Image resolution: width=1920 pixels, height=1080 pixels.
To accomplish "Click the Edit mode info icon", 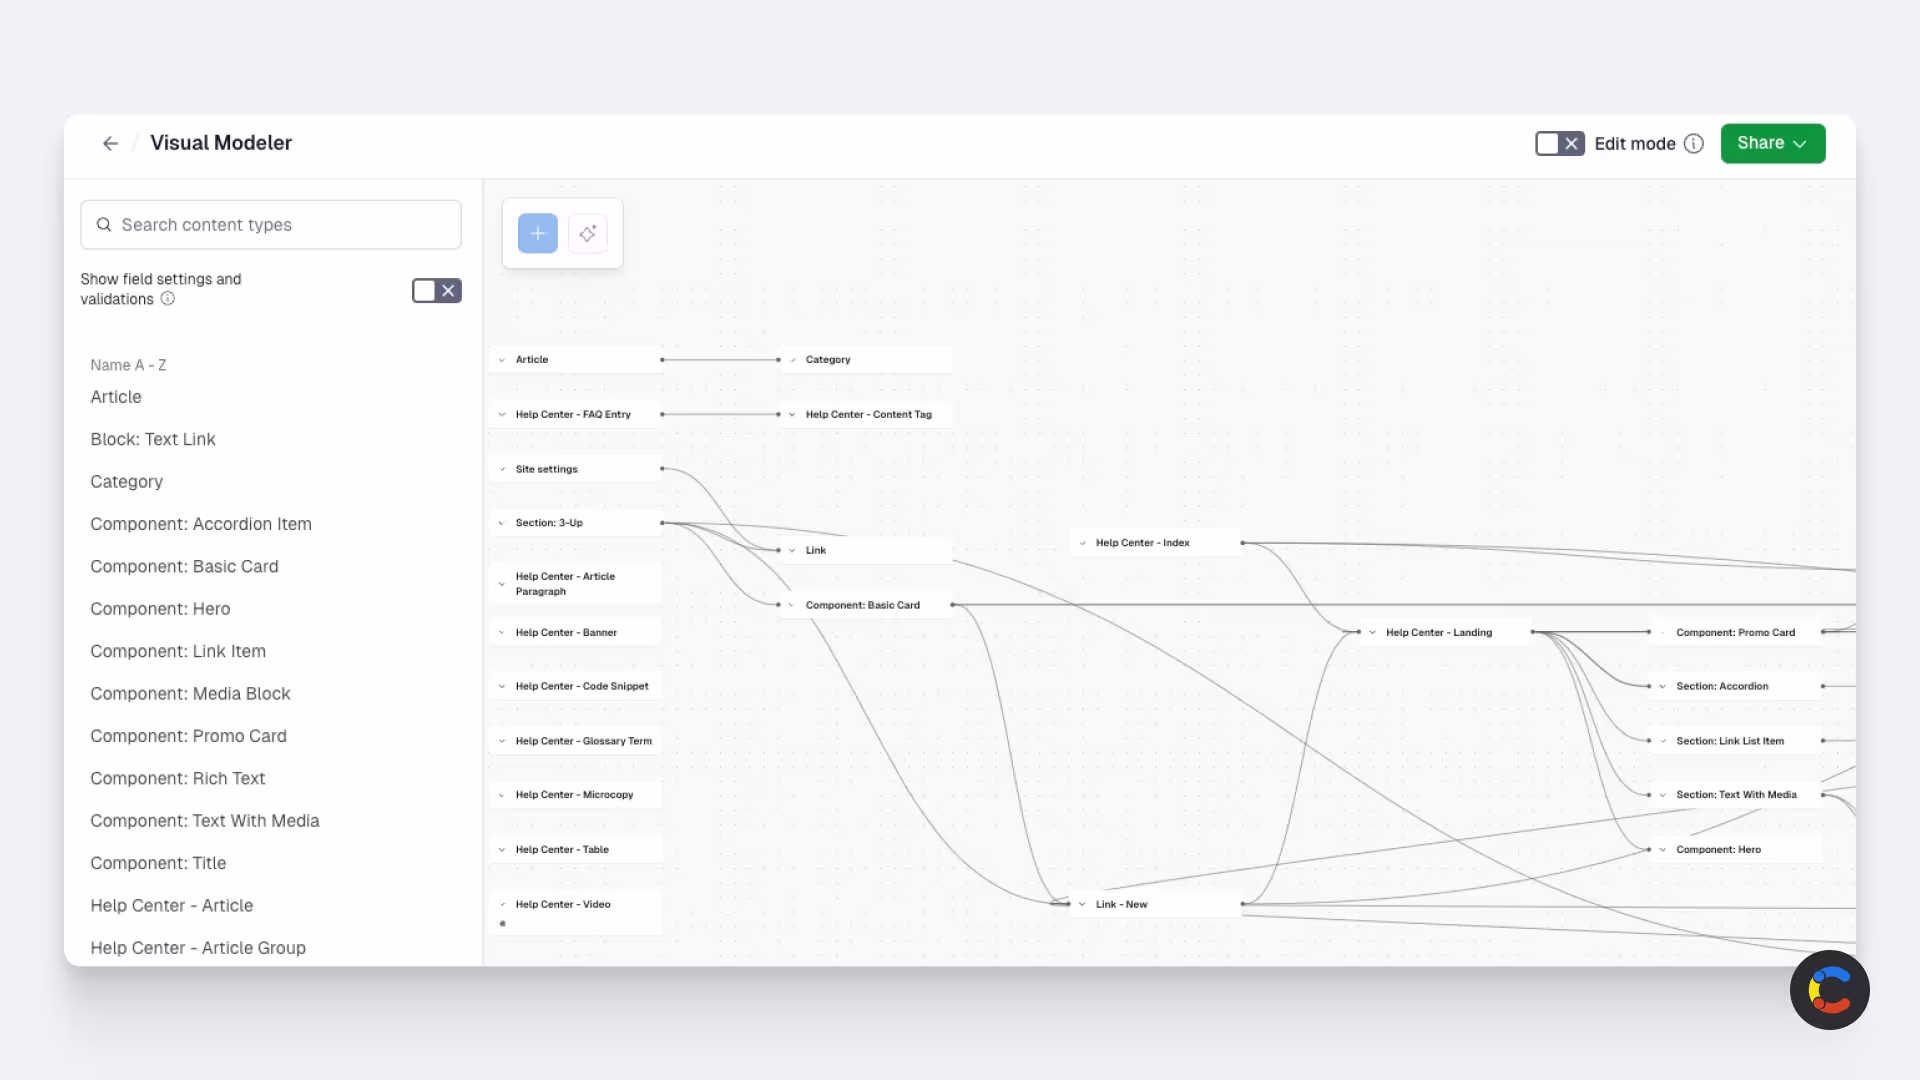I will [1694, 144].
